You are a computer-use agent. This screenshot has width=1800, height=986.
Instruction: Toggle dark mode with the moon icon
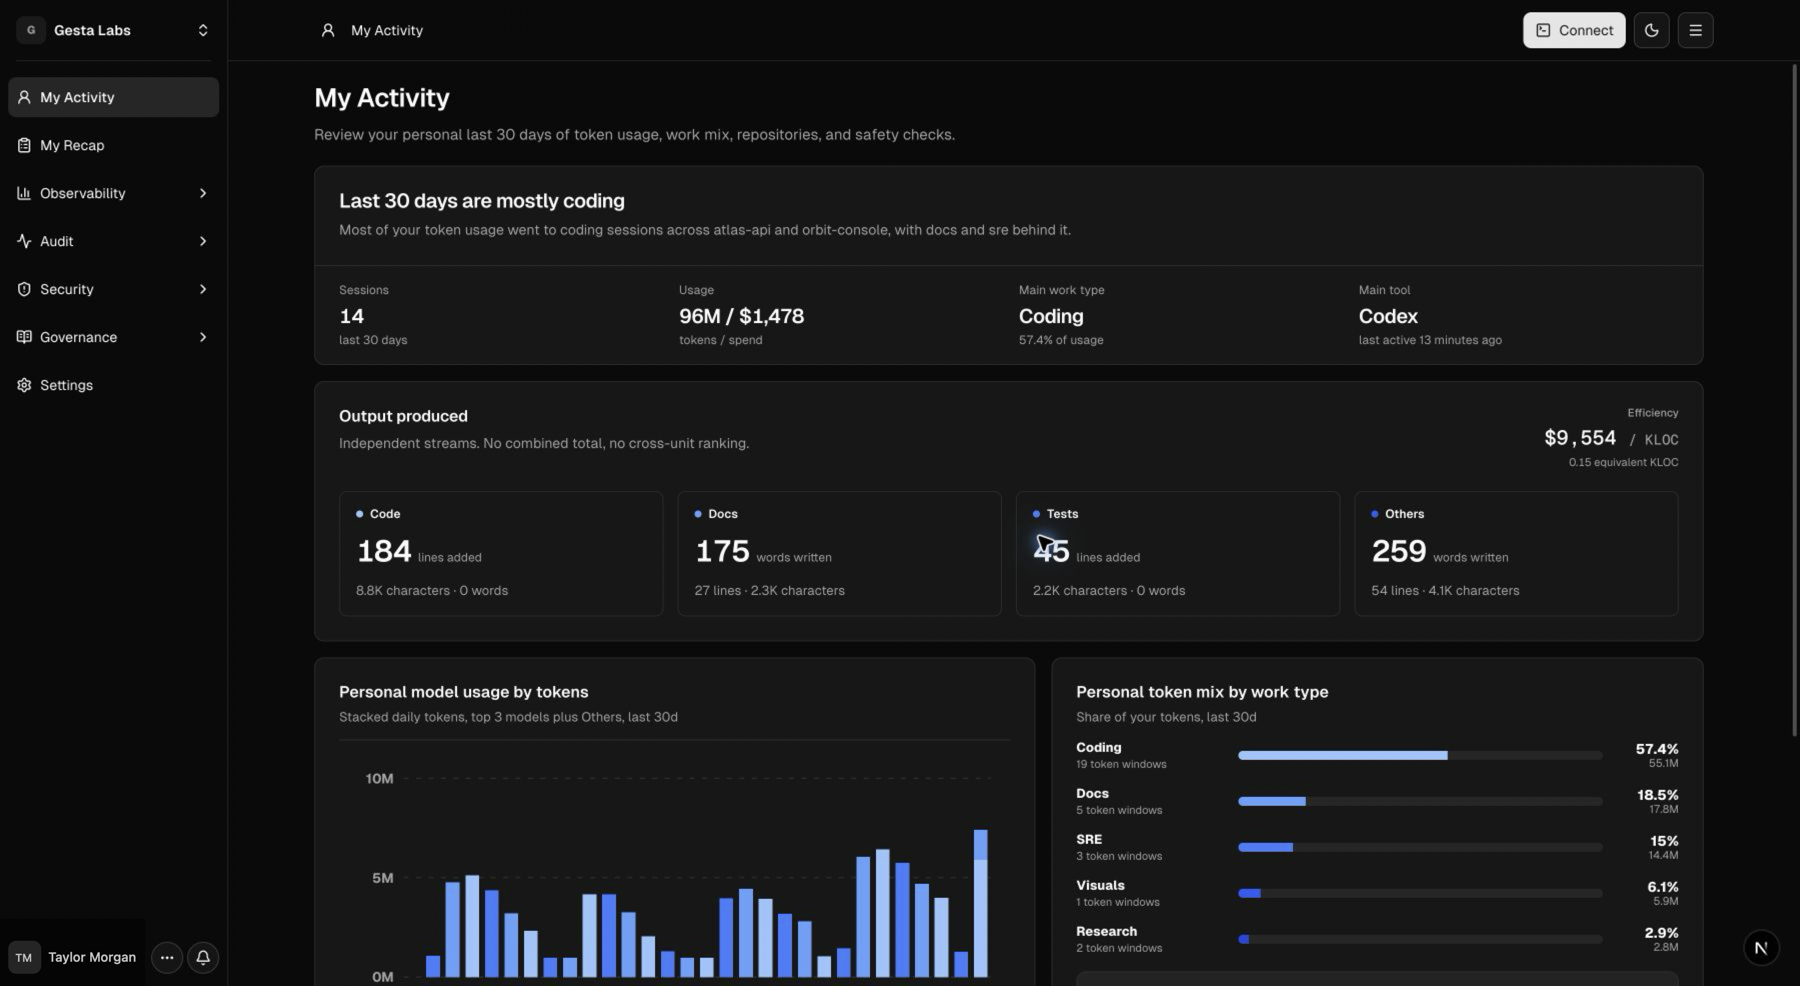pyautogui.click(x=1651, y=30)
